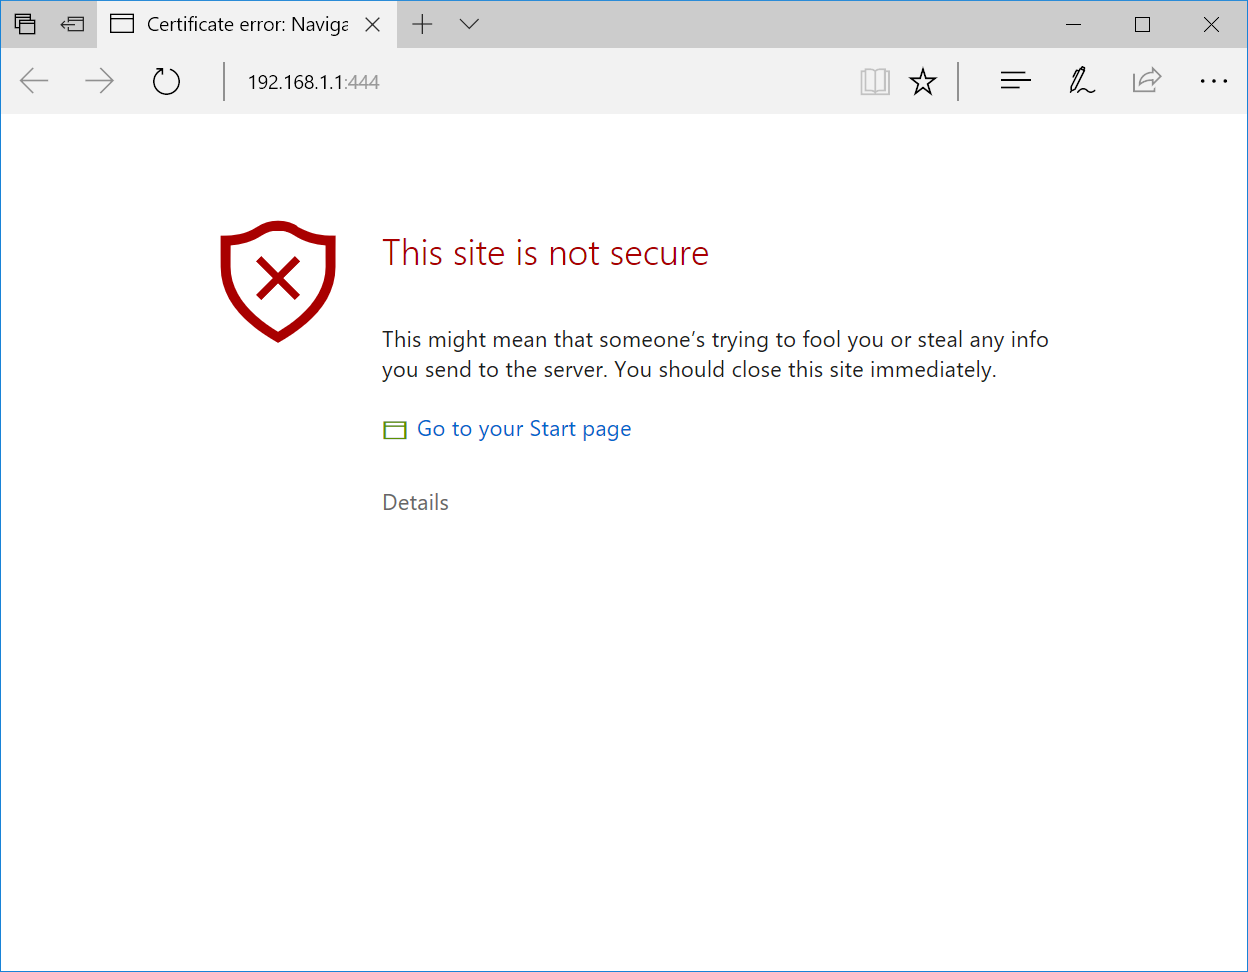Screen dimensions: 1248x972
Task: Show tab previews chevron
Action: pos(469,24)
